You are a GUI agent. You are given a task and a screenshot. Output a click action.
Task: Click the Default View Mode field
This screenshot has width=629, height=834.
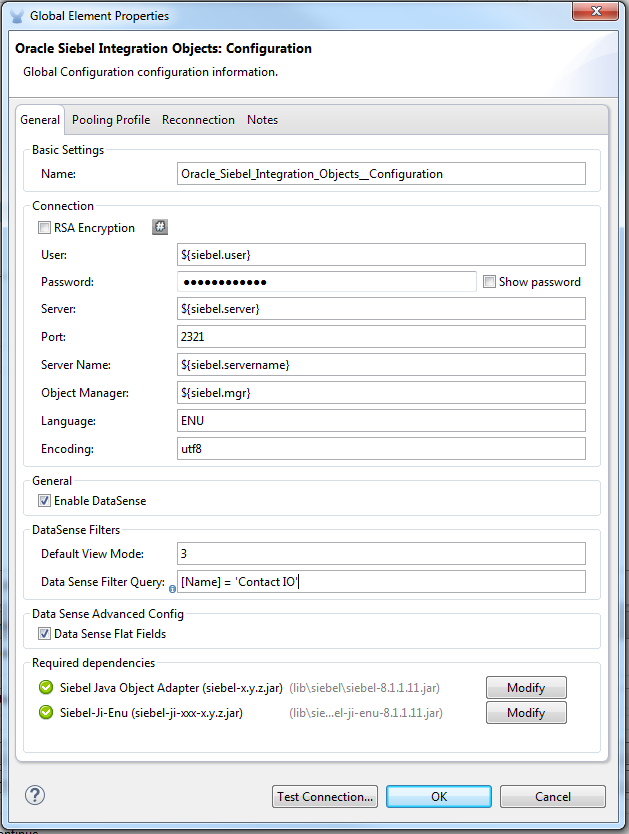click(381, 554)
